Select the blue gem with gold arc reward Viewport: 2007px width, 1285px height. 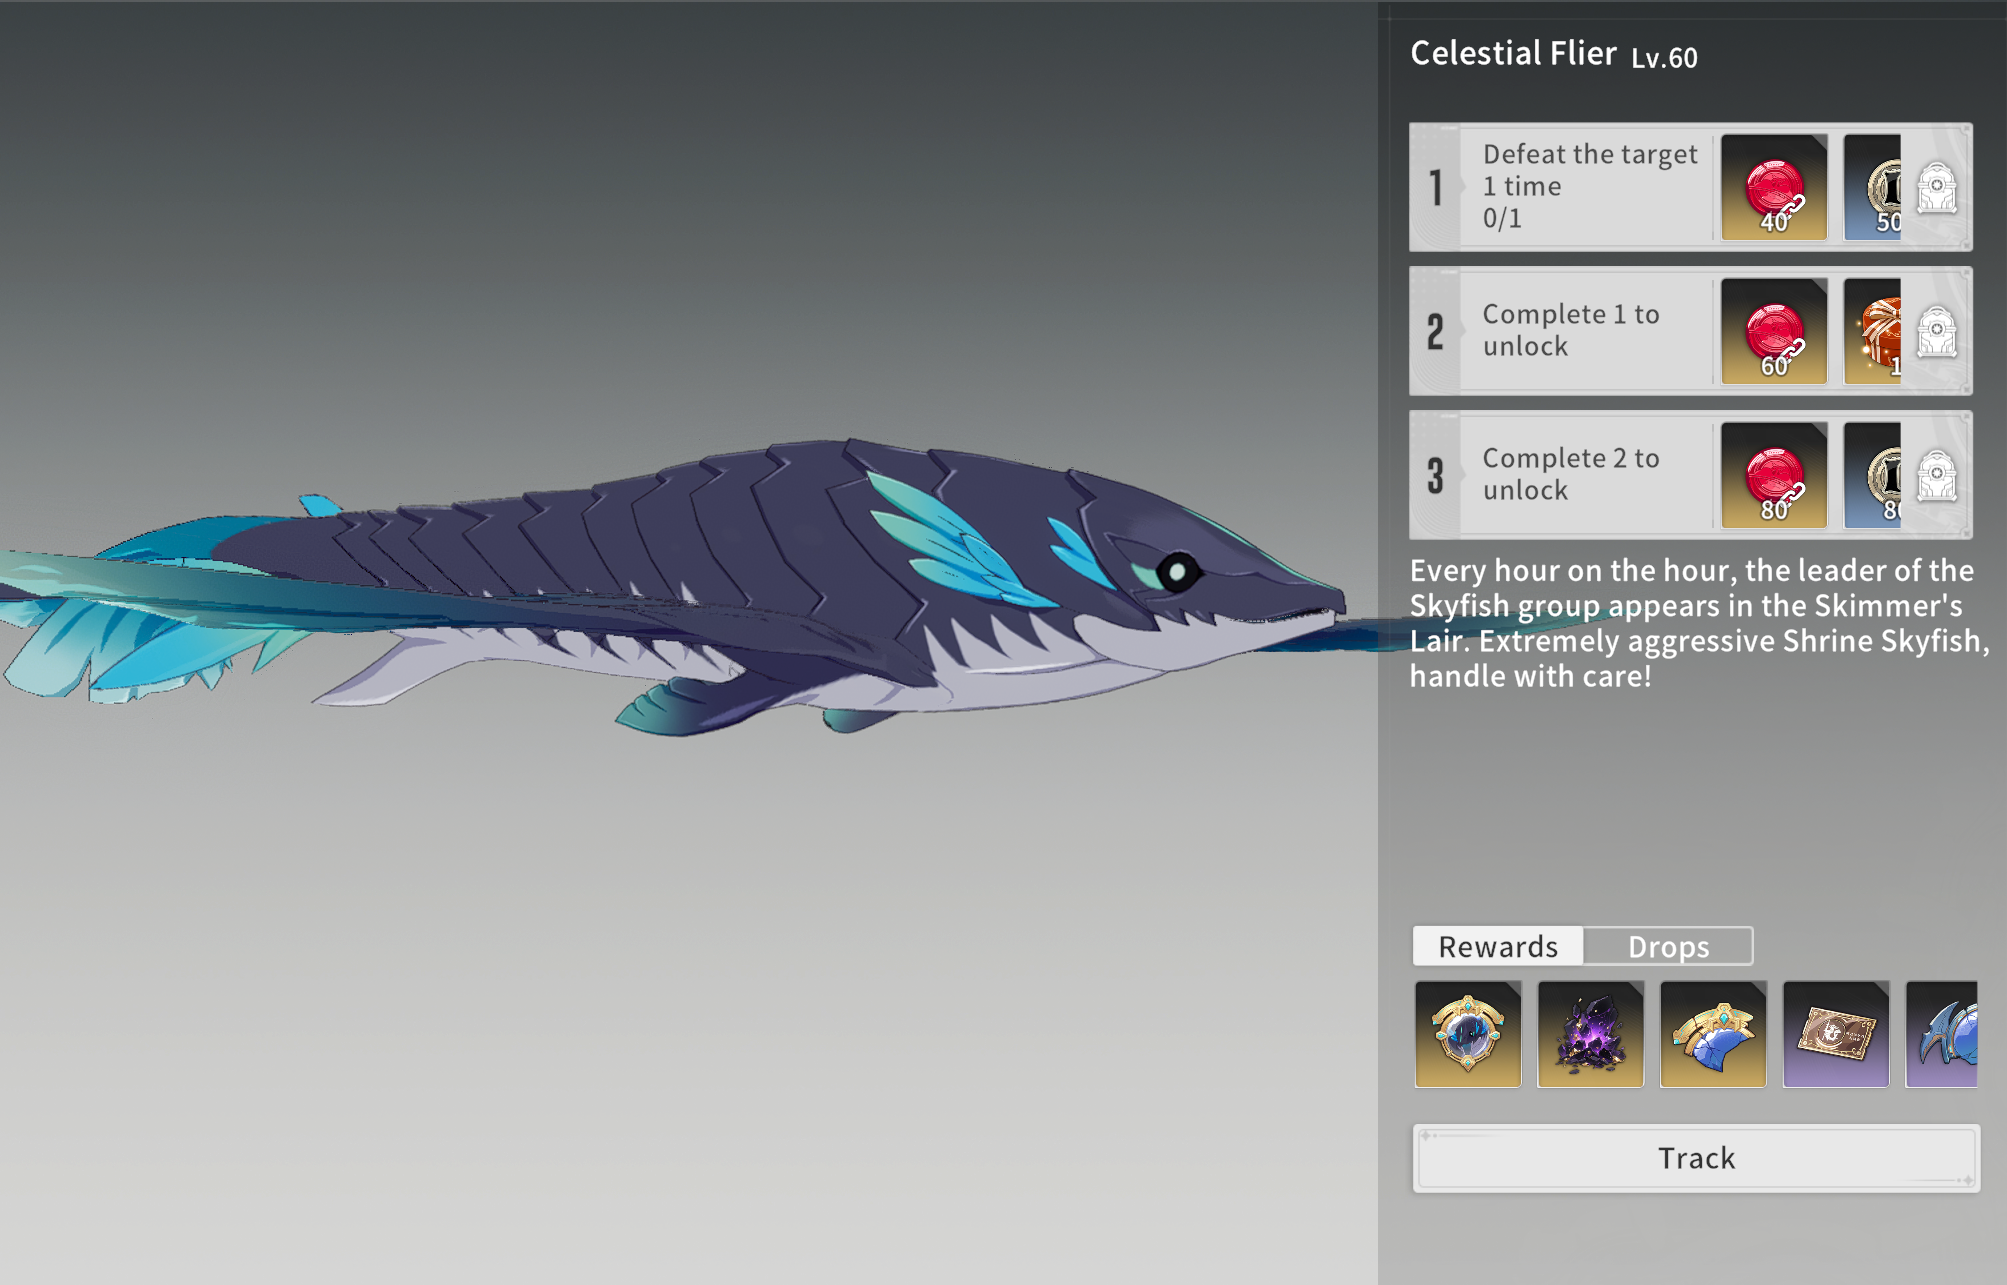click(x=1713, y=1033)
